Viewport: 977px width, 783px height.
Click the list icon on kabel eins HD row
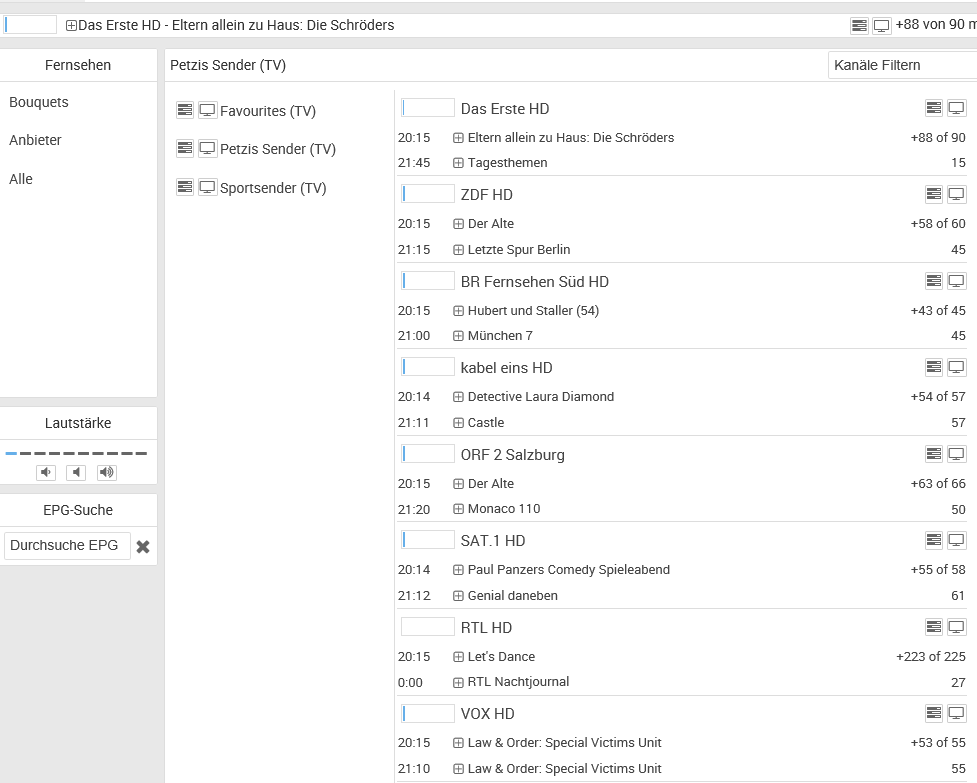coord(934,367)
